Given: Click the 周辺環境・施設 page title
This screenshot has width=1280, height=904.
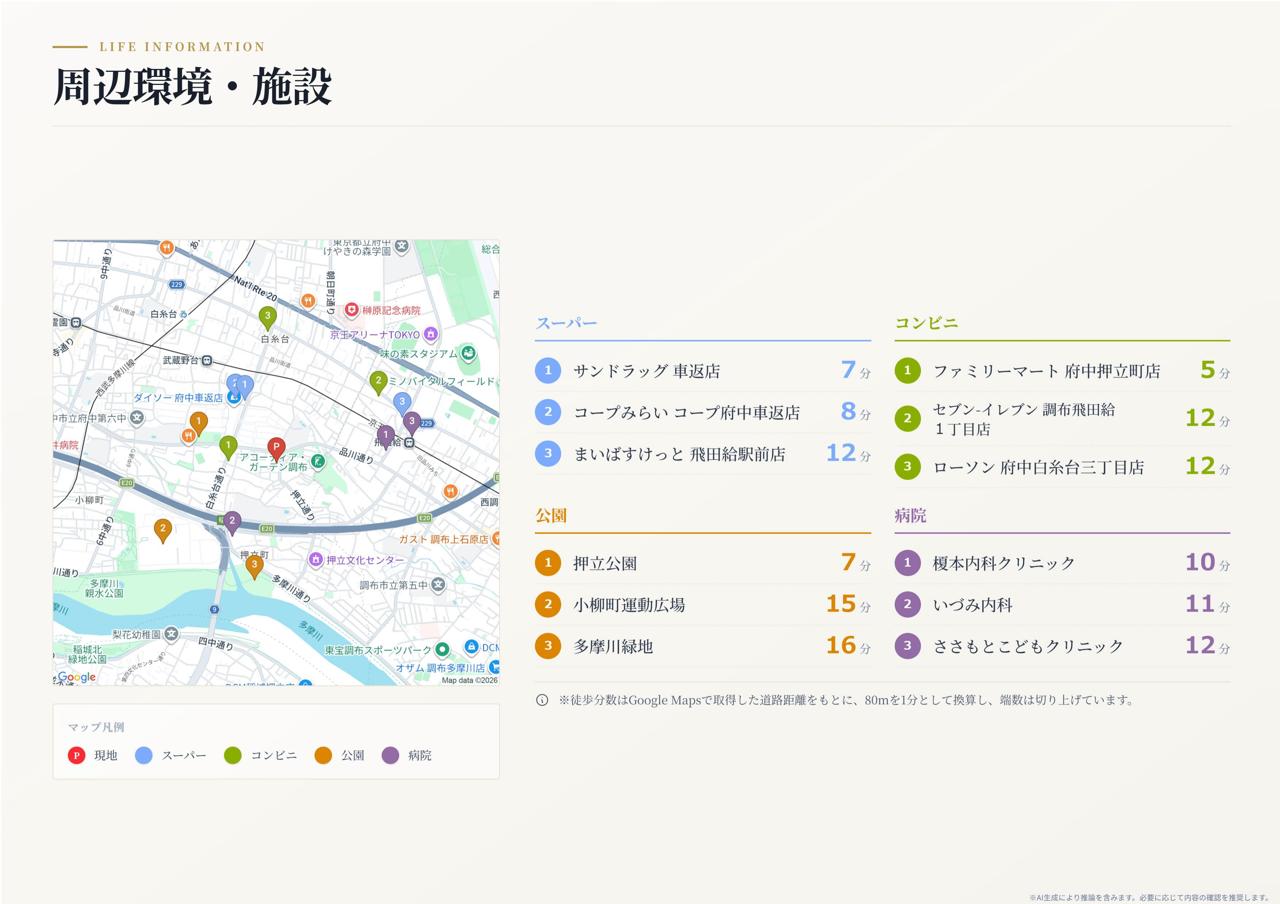Looking at the screenshot, I should [192, 87].
